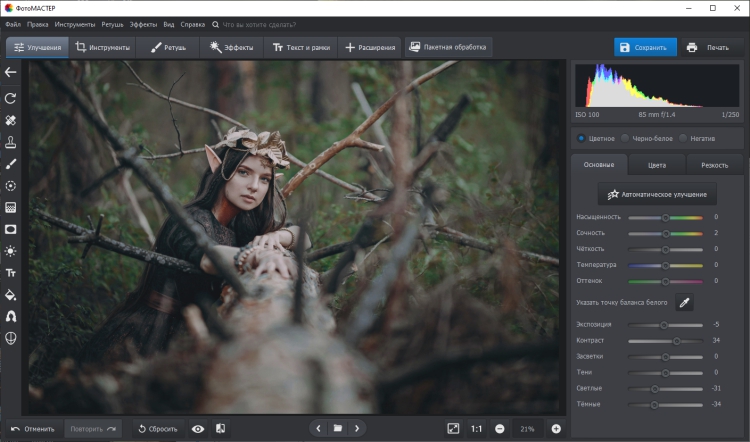Switch to the Цвета tab
Viewport: 750px width, 442px height.
click(x=656, y=165)
